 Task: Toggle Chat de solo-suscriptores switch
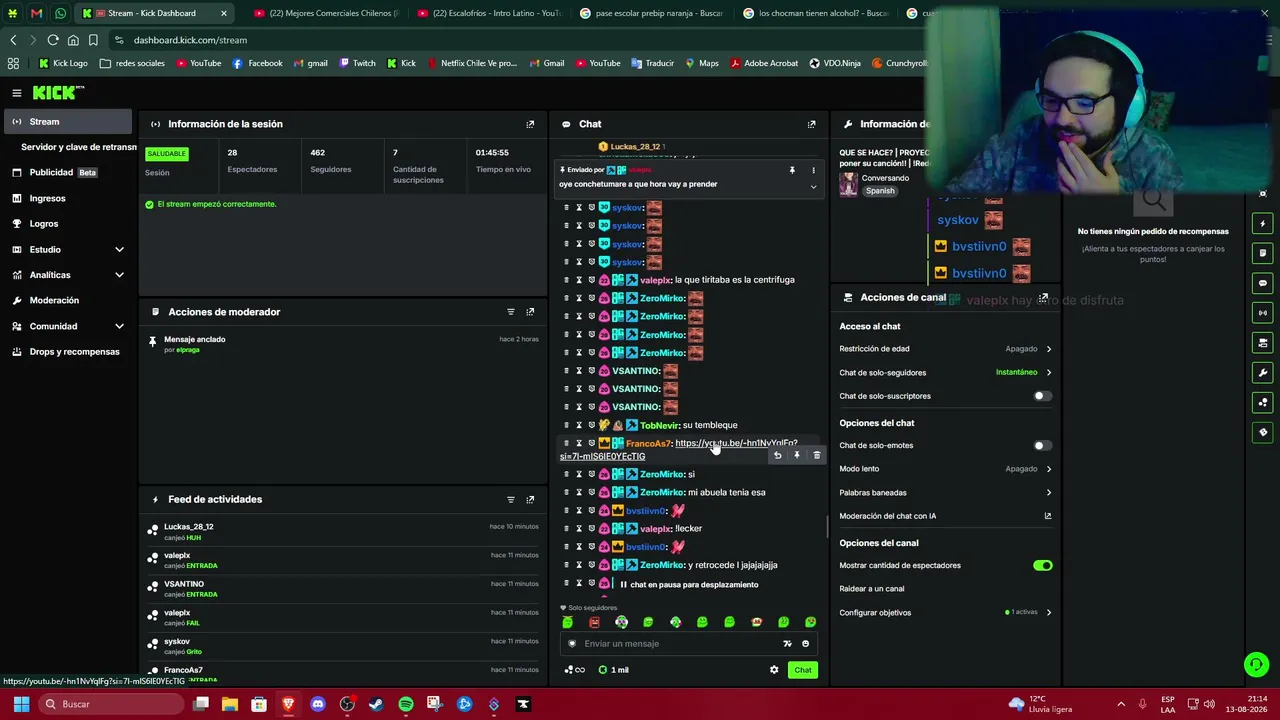(1042, 396)
